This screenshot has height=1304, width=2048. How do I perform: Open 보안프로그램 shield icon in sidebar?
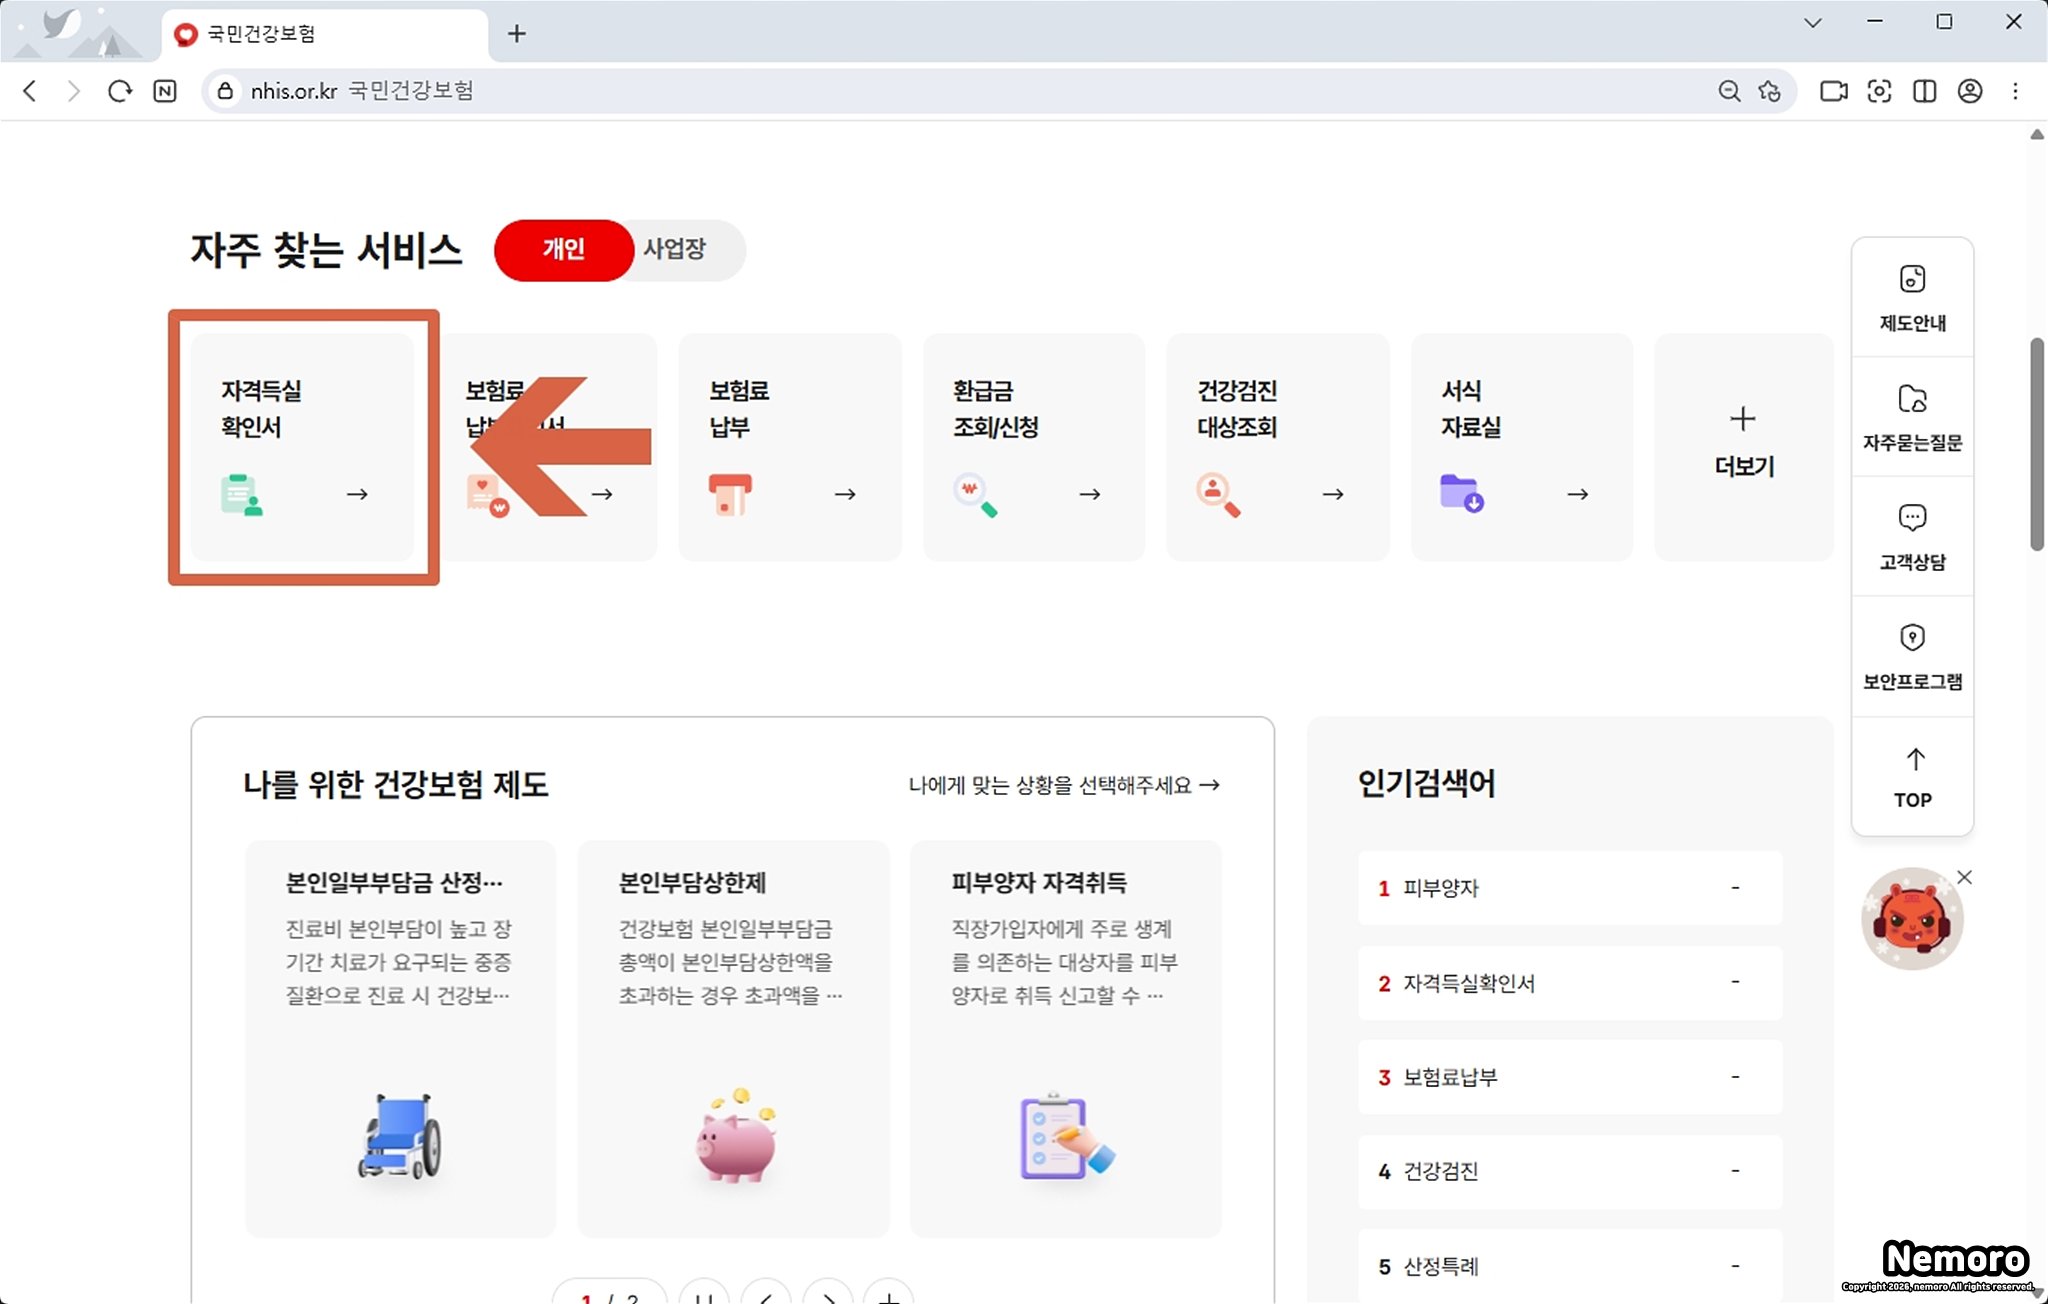[x=1912, y=657]
